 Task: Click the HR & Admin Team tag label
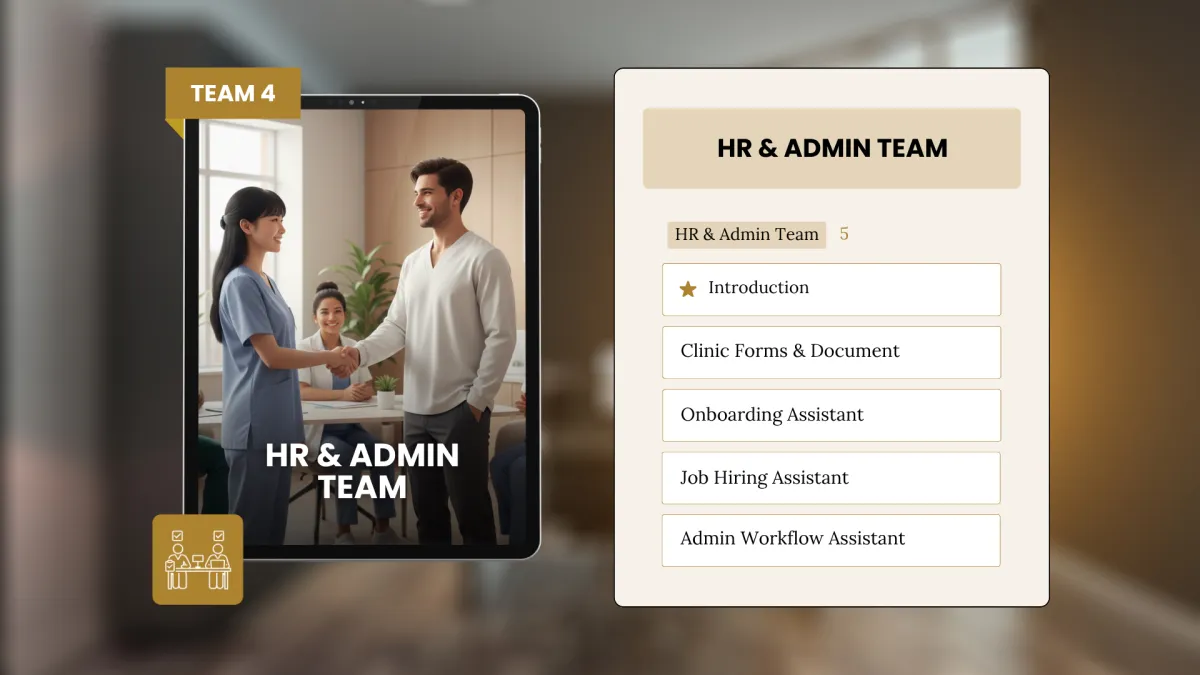pyautogui.click(x=747, y=234)
